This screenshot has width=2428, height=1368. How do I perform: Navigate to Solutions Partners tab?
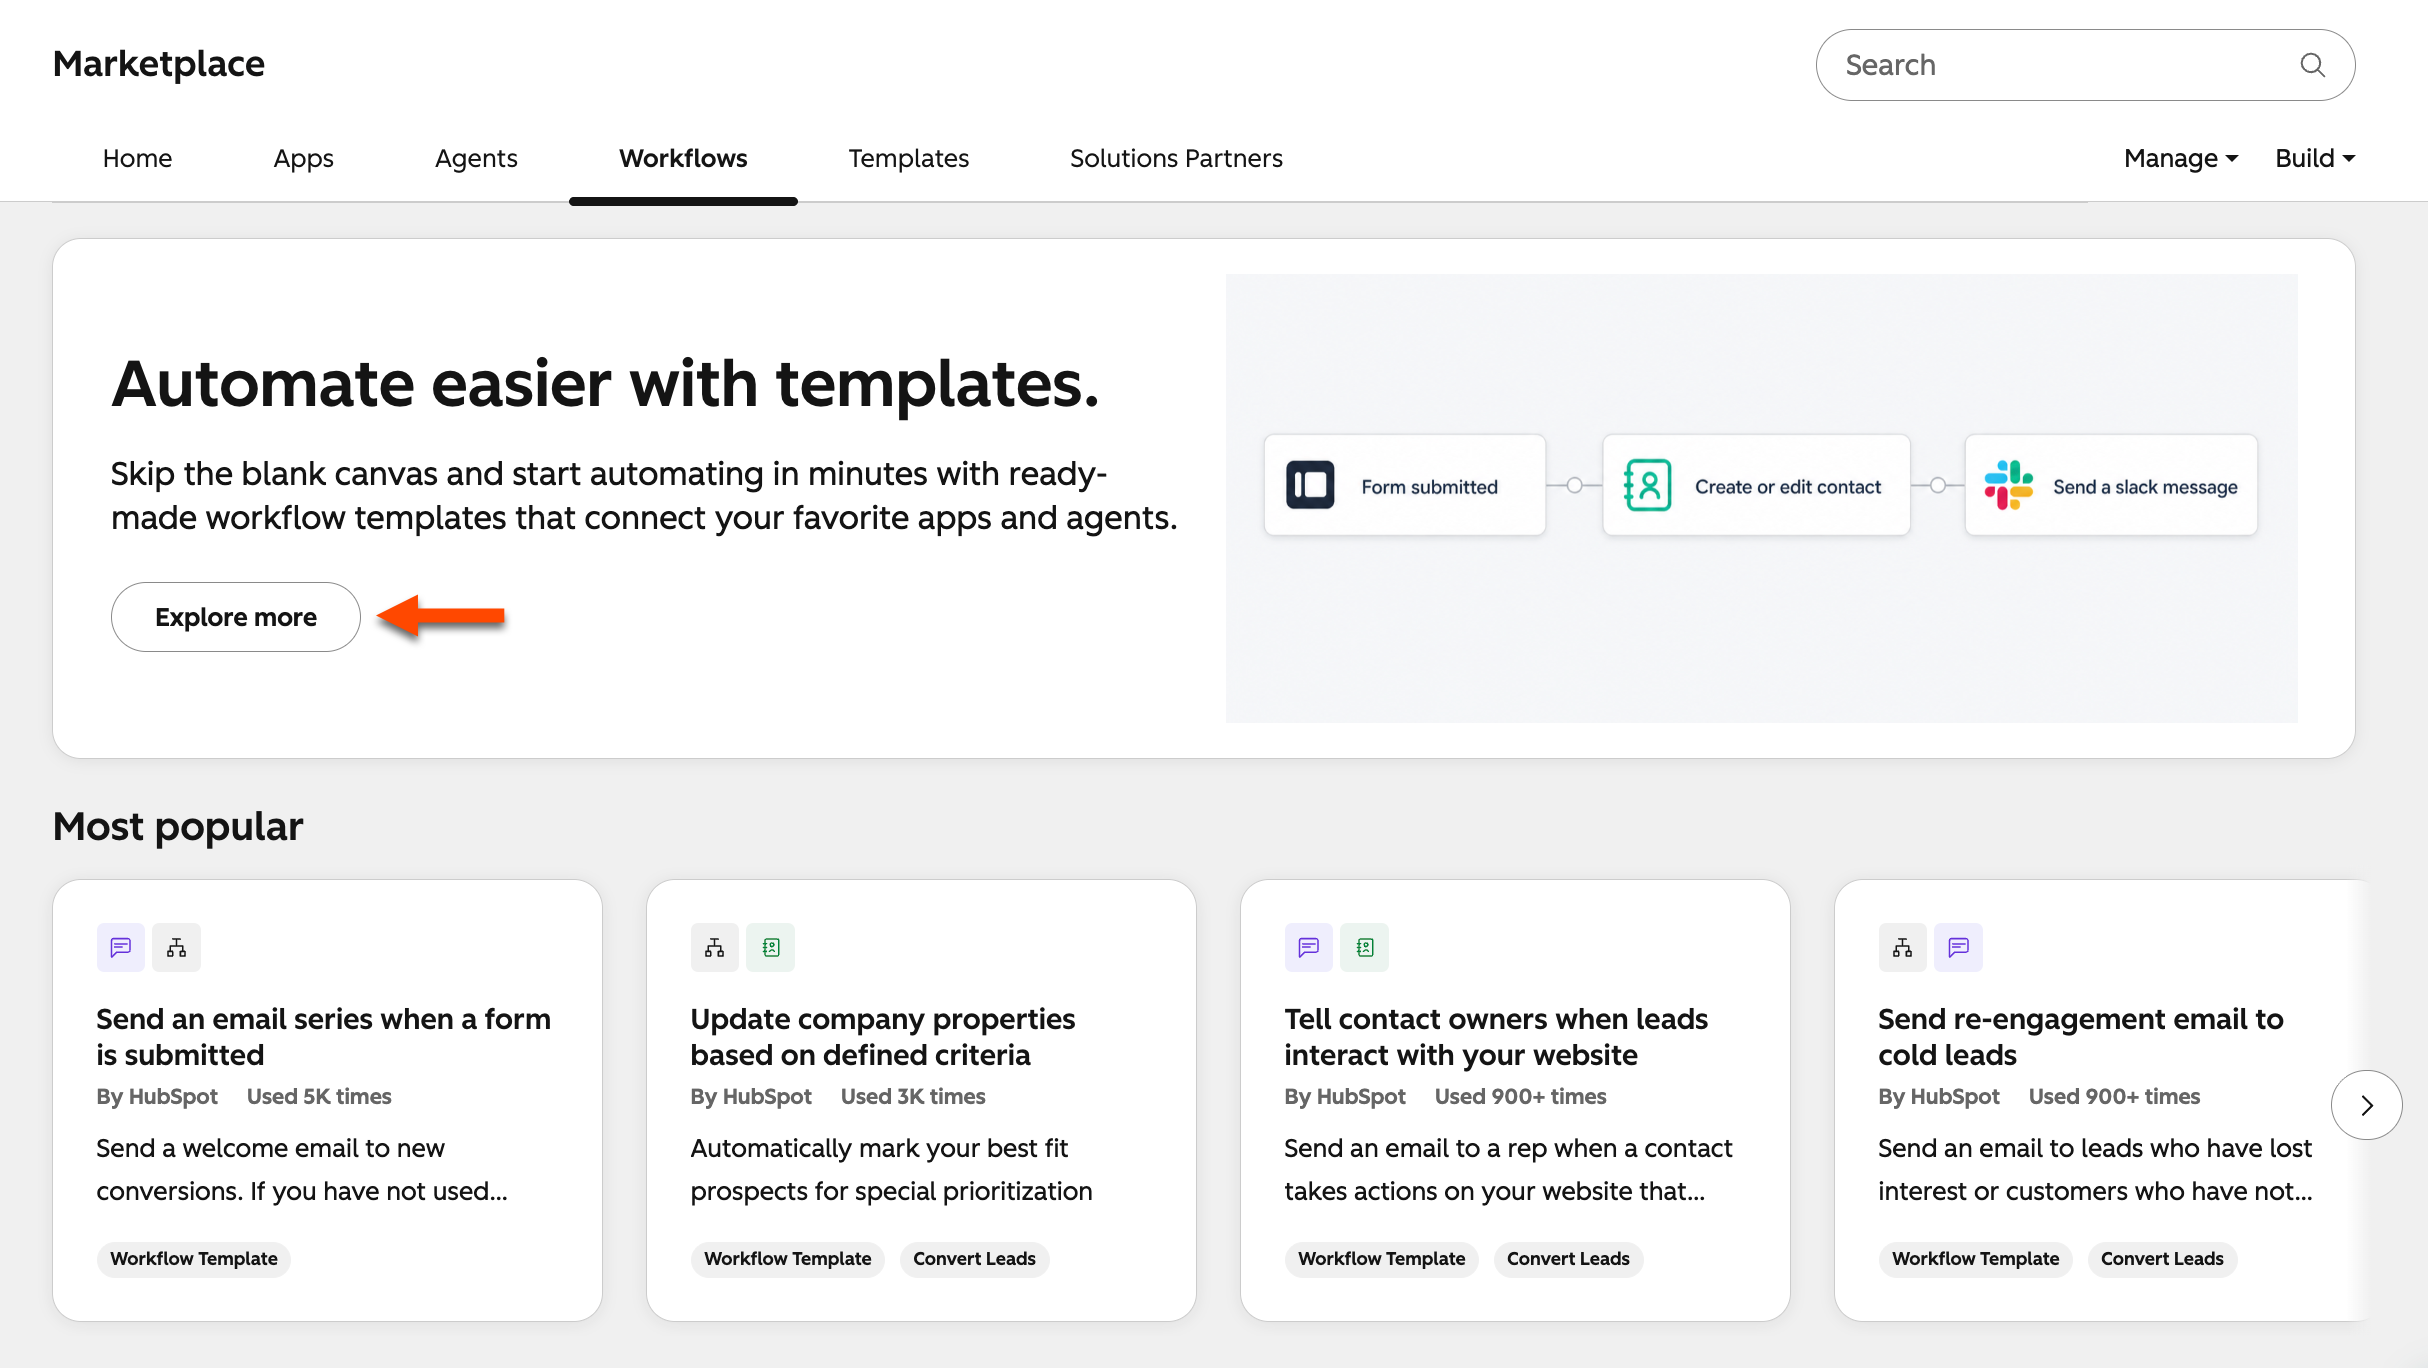pos(1176,158)
